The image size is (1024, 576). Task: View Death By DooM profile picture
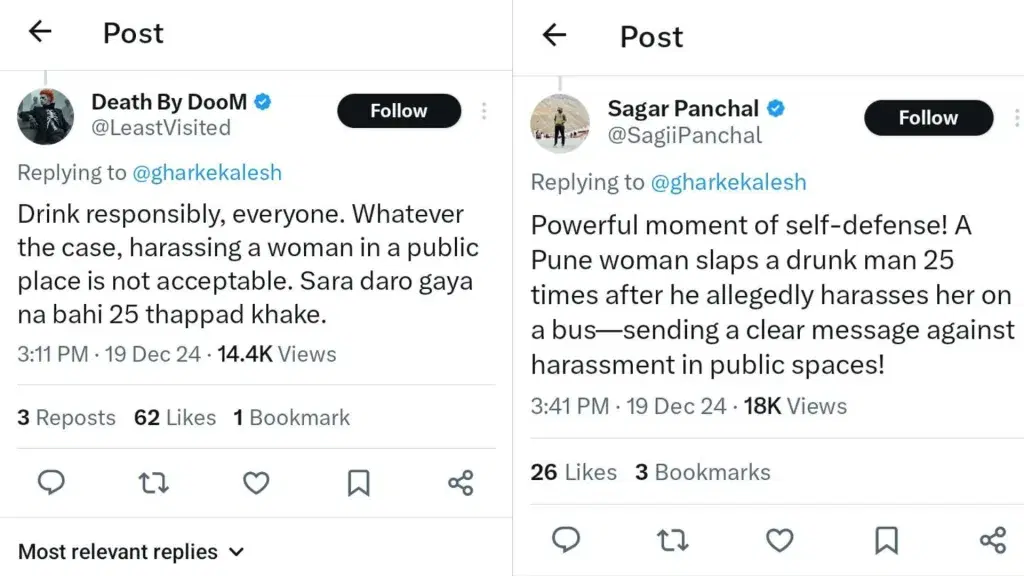(x=46, y=116)
